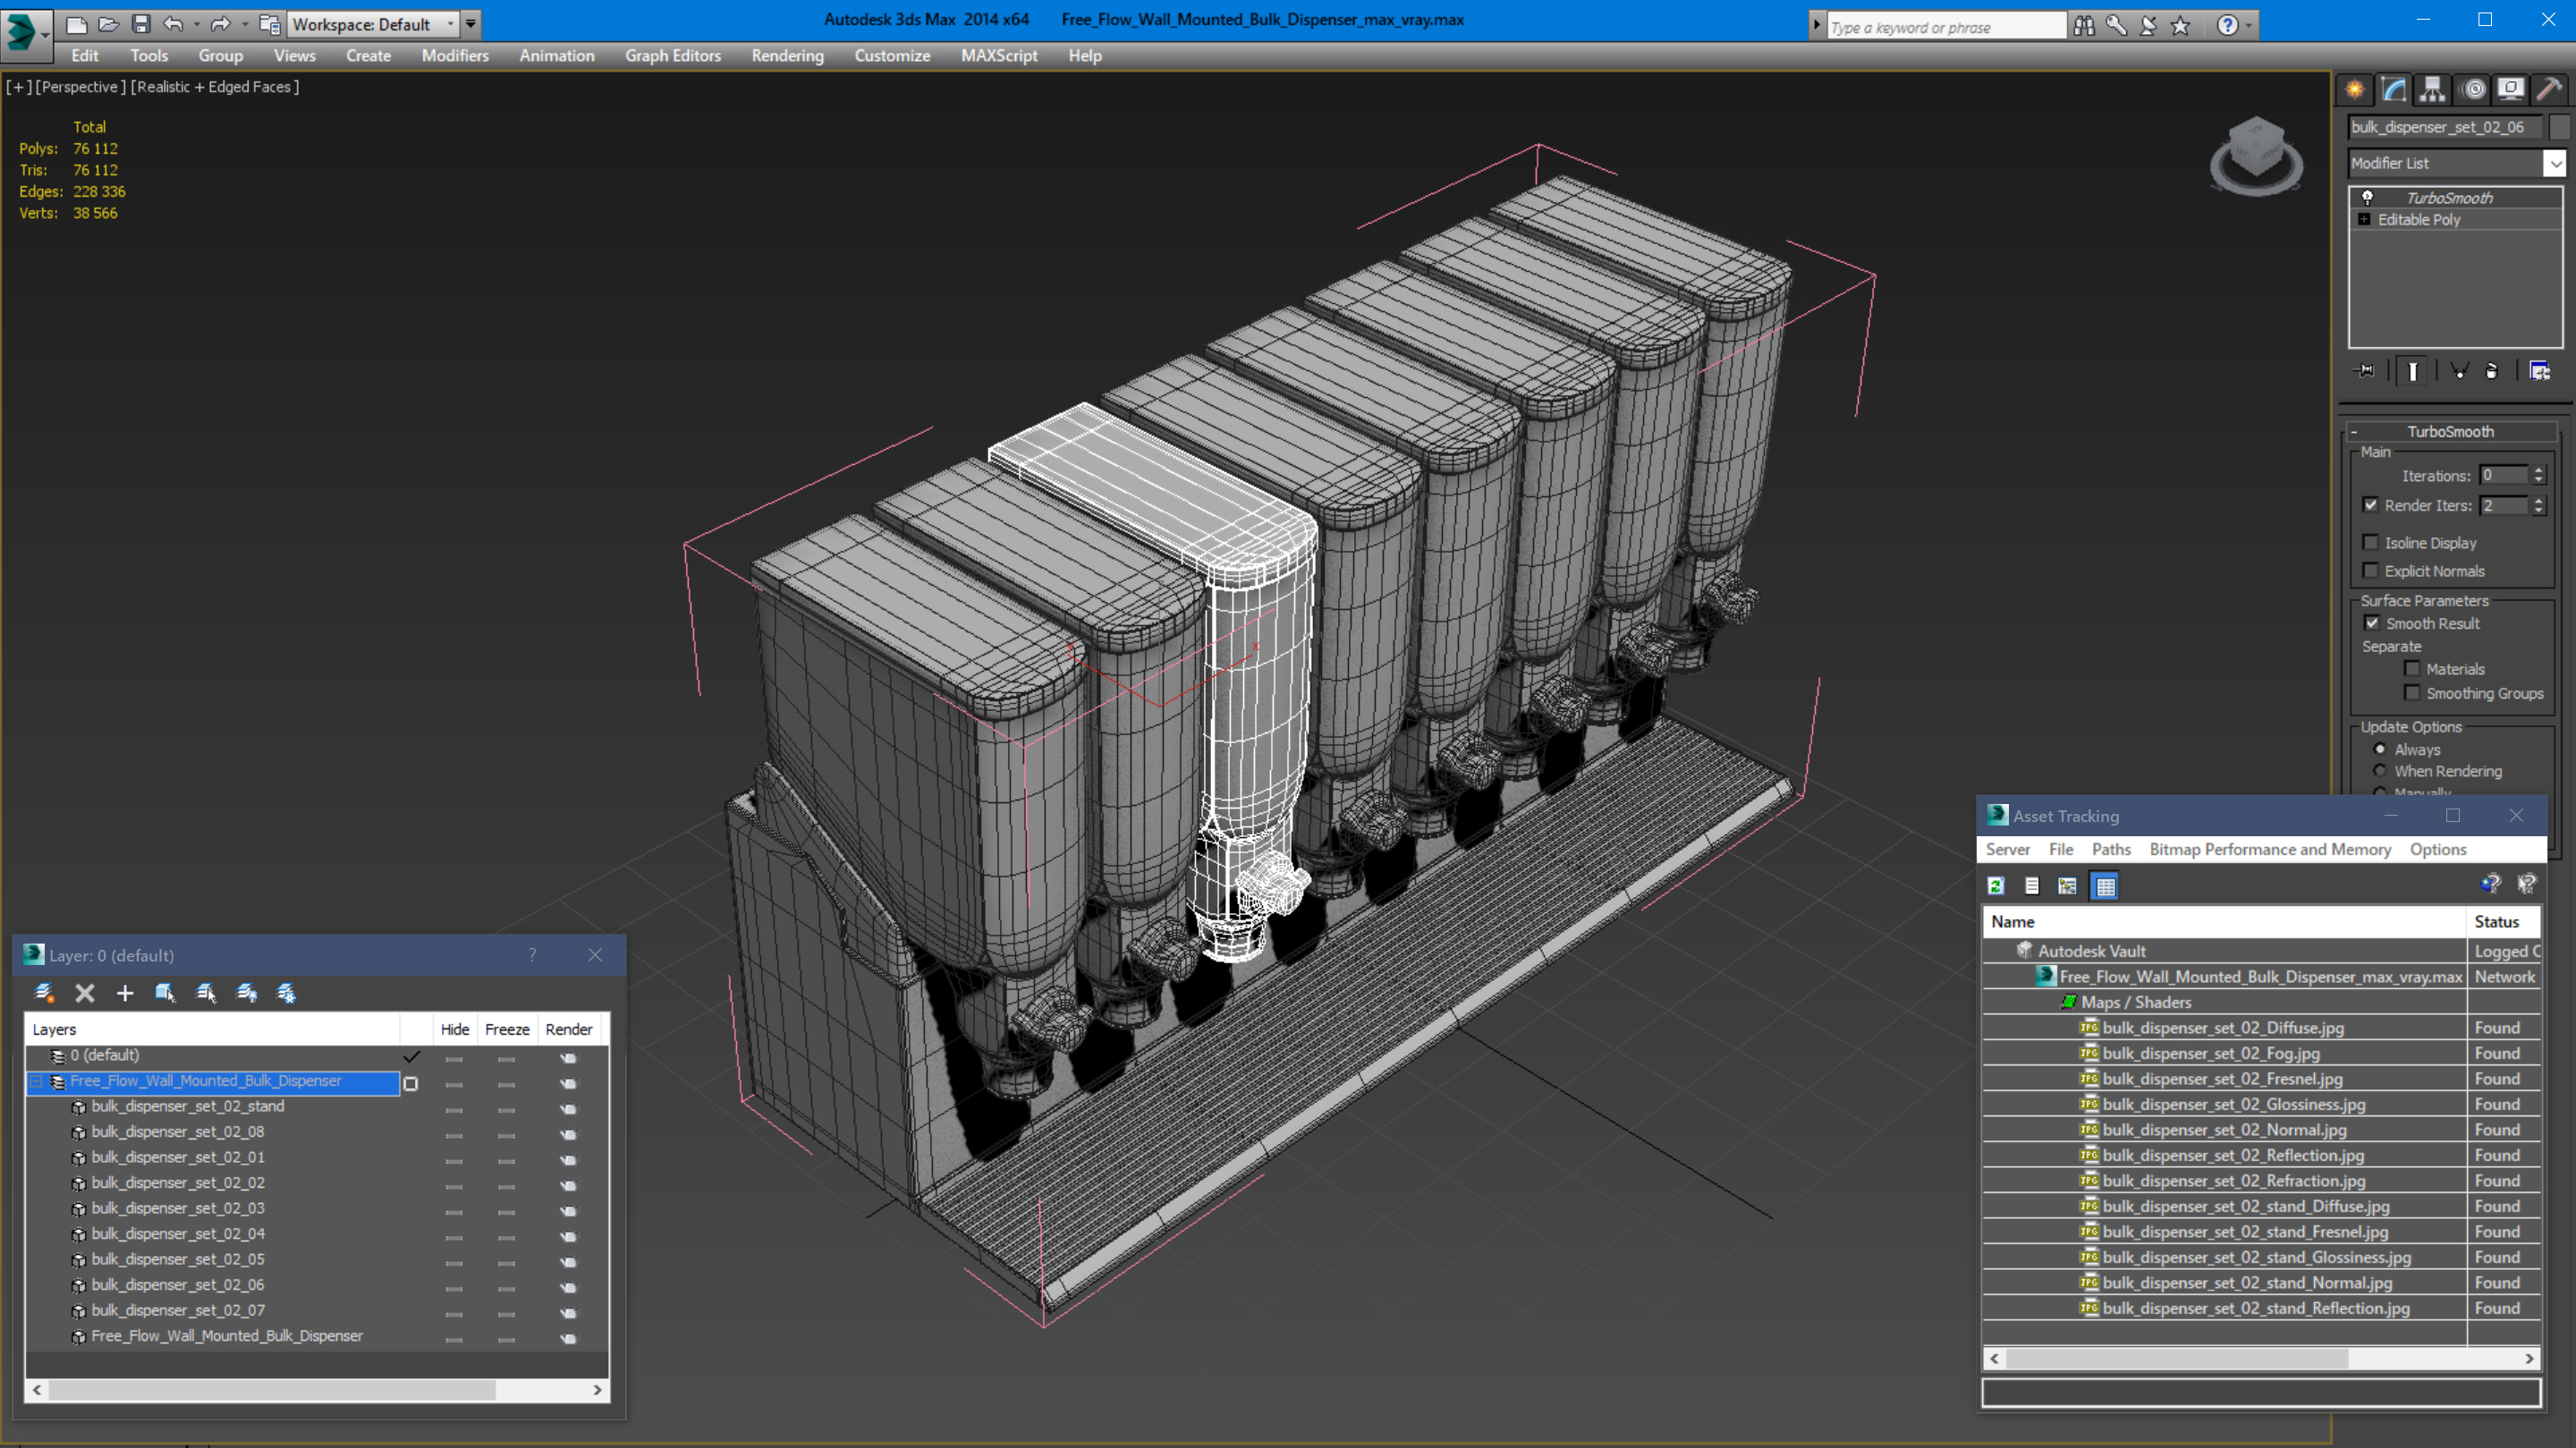
Task: Open the Modifiers menu
Action: click(455, 56)
